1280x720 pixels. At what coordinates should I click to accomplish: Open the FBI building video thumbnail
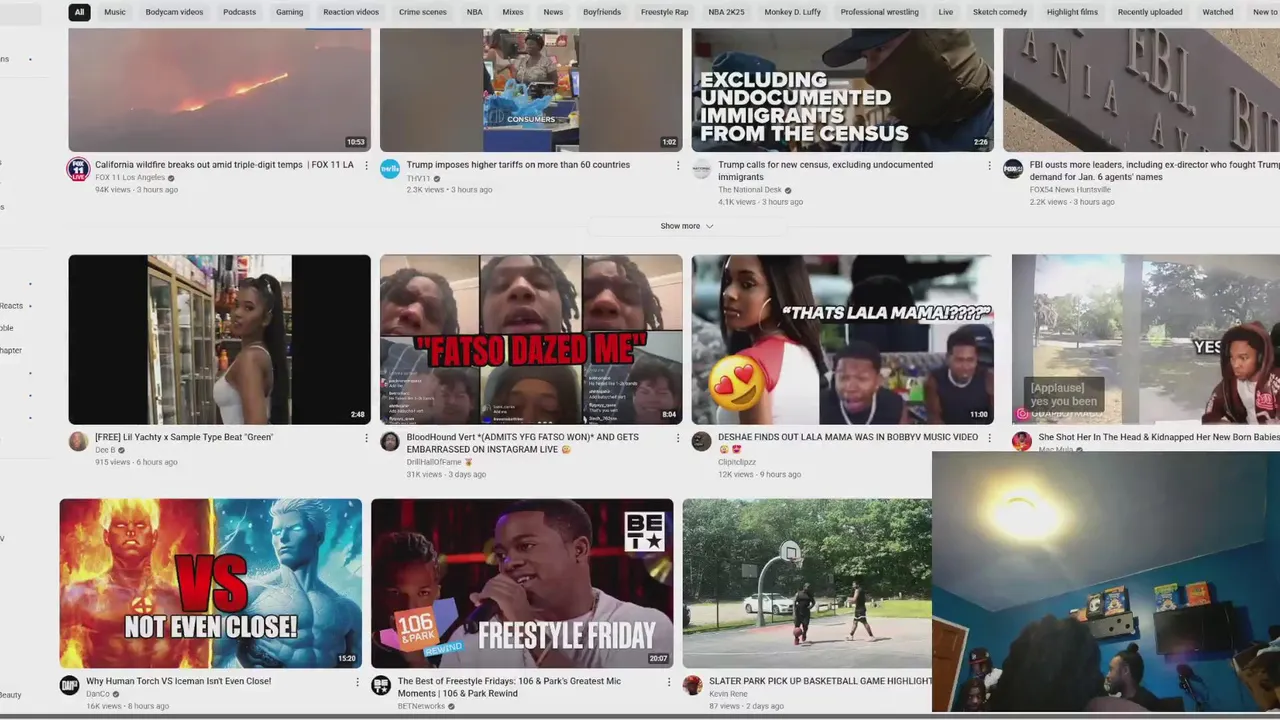tap(1141, 90)
